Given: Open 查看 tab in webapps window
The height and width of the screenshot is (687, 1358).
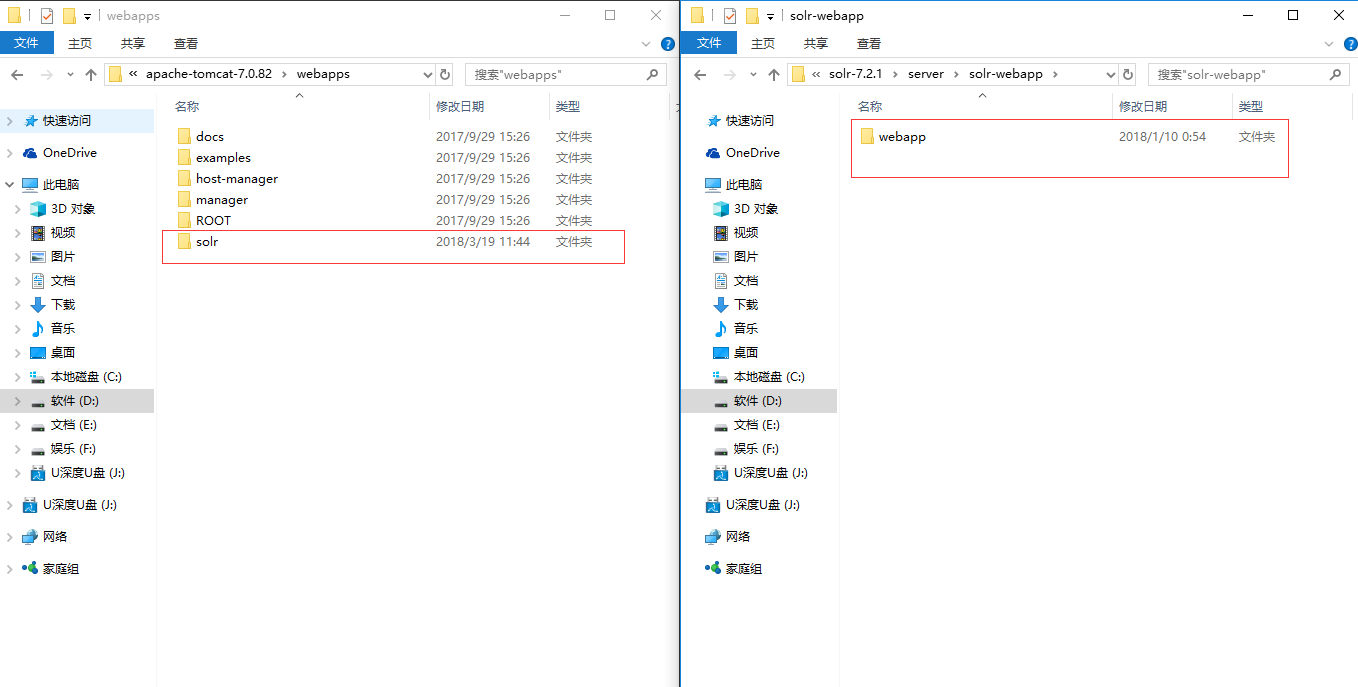Looking at the screenshot, I should tap(186, 43).
